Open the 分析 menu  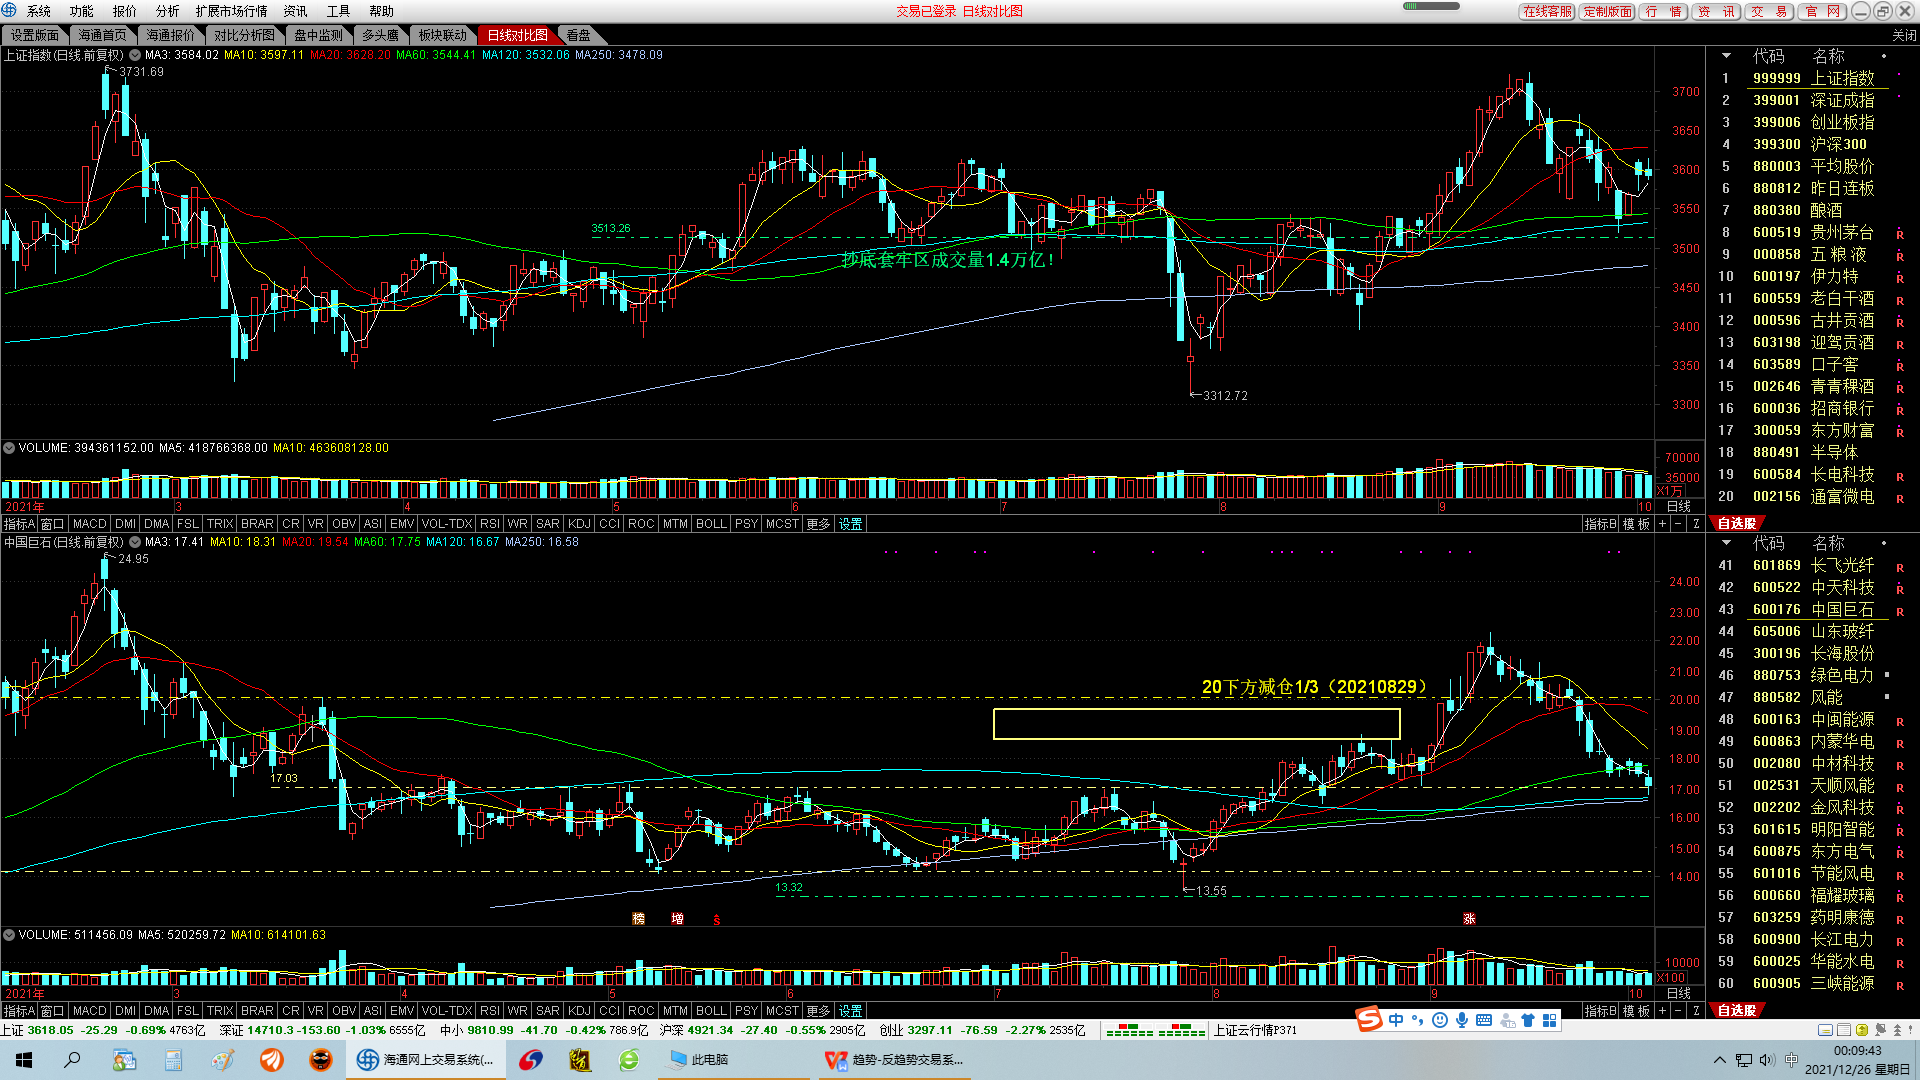(x=167, y=11)
